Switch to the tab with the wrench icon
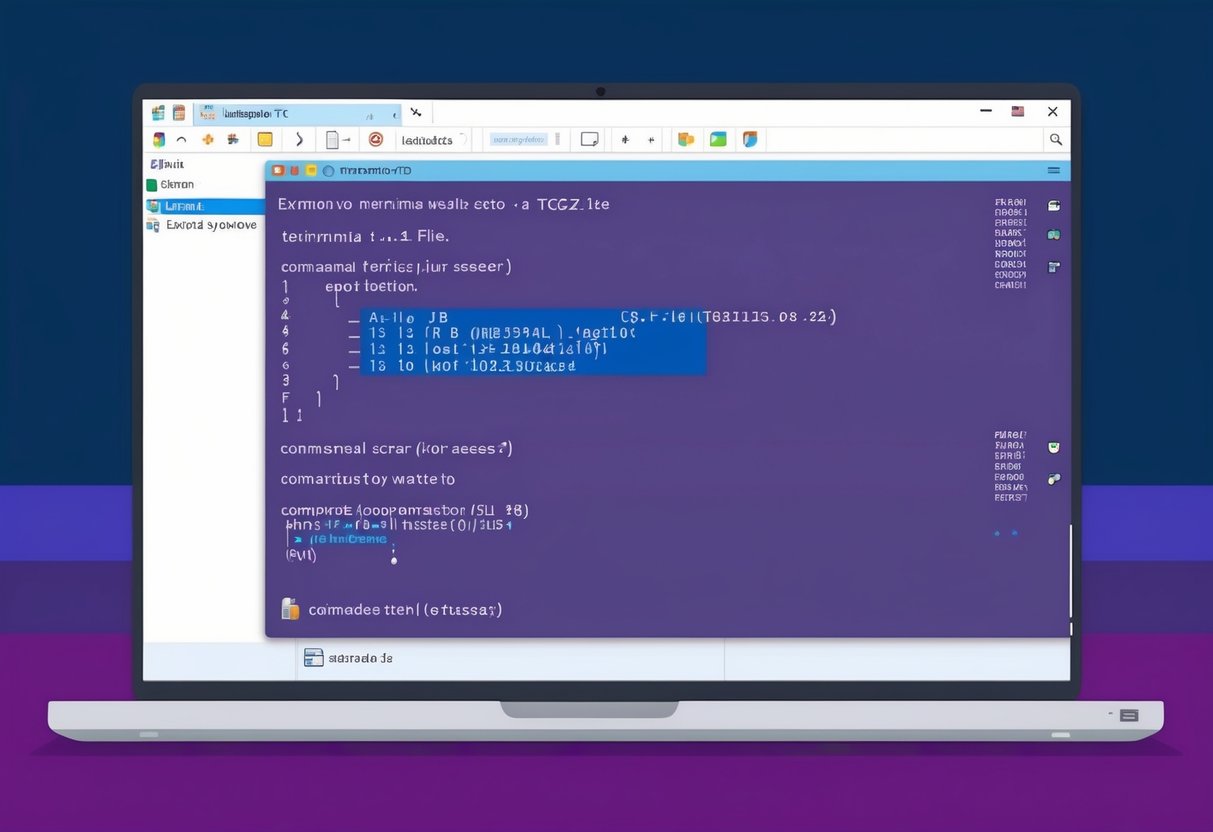Screen dimensions: 1213x832 point(416,112)
